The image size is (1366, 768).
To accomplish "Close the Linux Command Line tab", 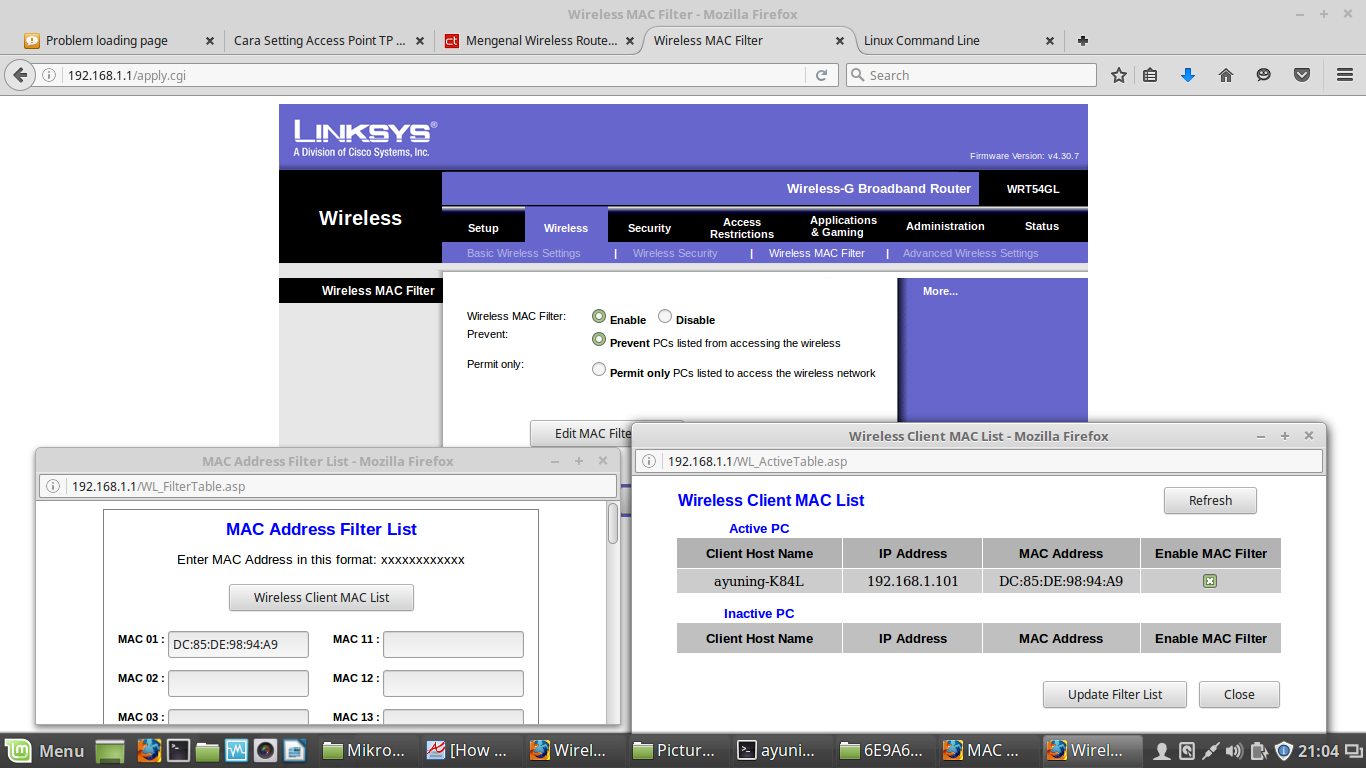I will tap(1050, 41).
